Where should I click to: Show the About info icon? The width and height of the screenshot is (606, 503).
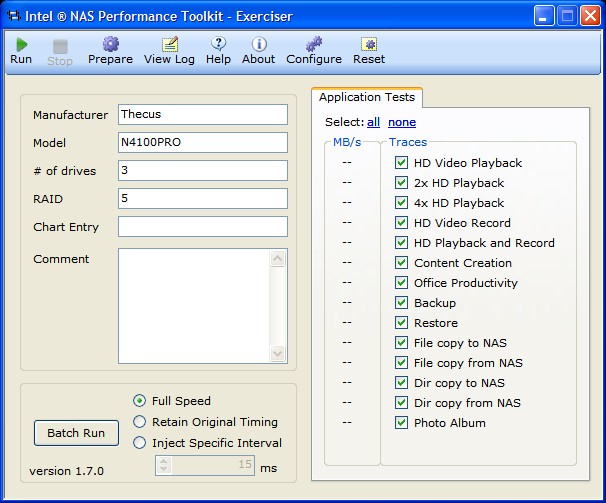[x=259, y=44]
